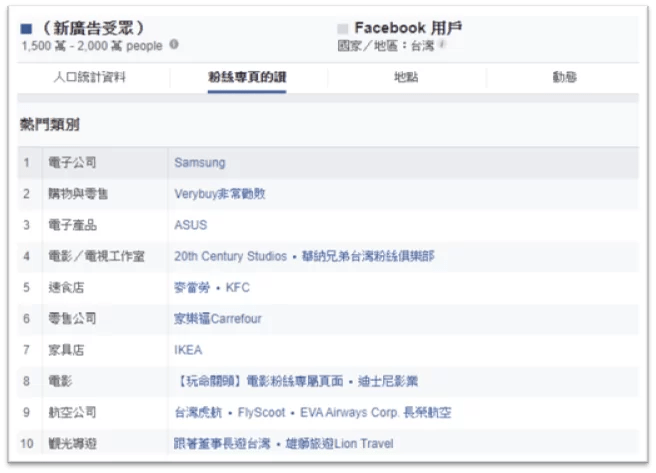The height and width of the screenshot is (473, 656).
Task: Click the 國家／地區：台灣 label
Action: pos(386,45)
